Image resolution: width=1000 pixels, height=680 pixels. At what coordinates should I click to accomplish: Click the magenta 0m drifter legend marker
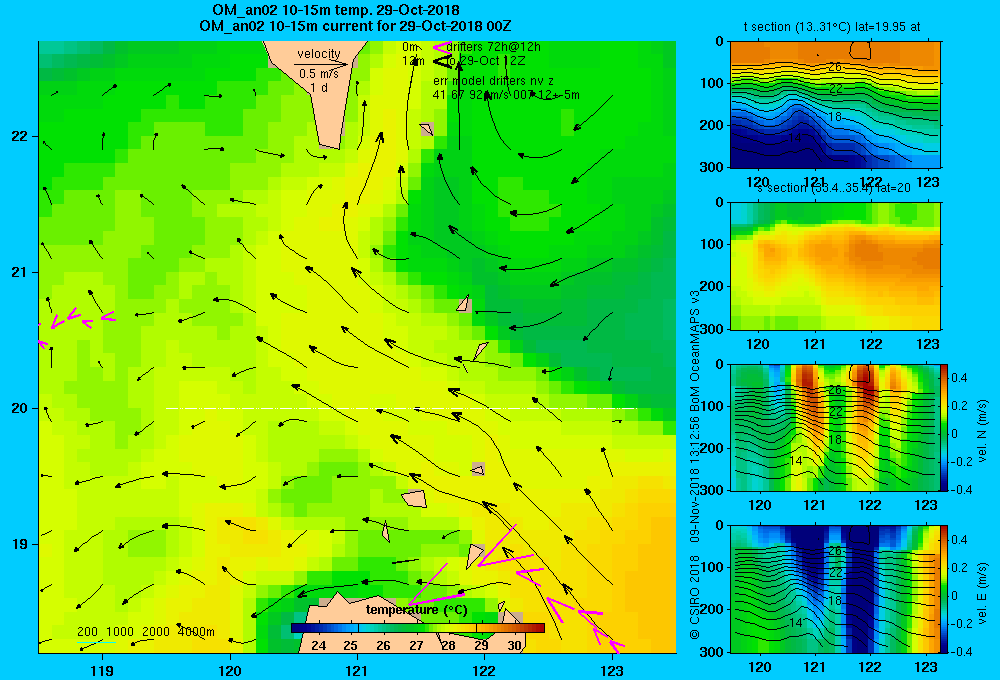(442, 47)
